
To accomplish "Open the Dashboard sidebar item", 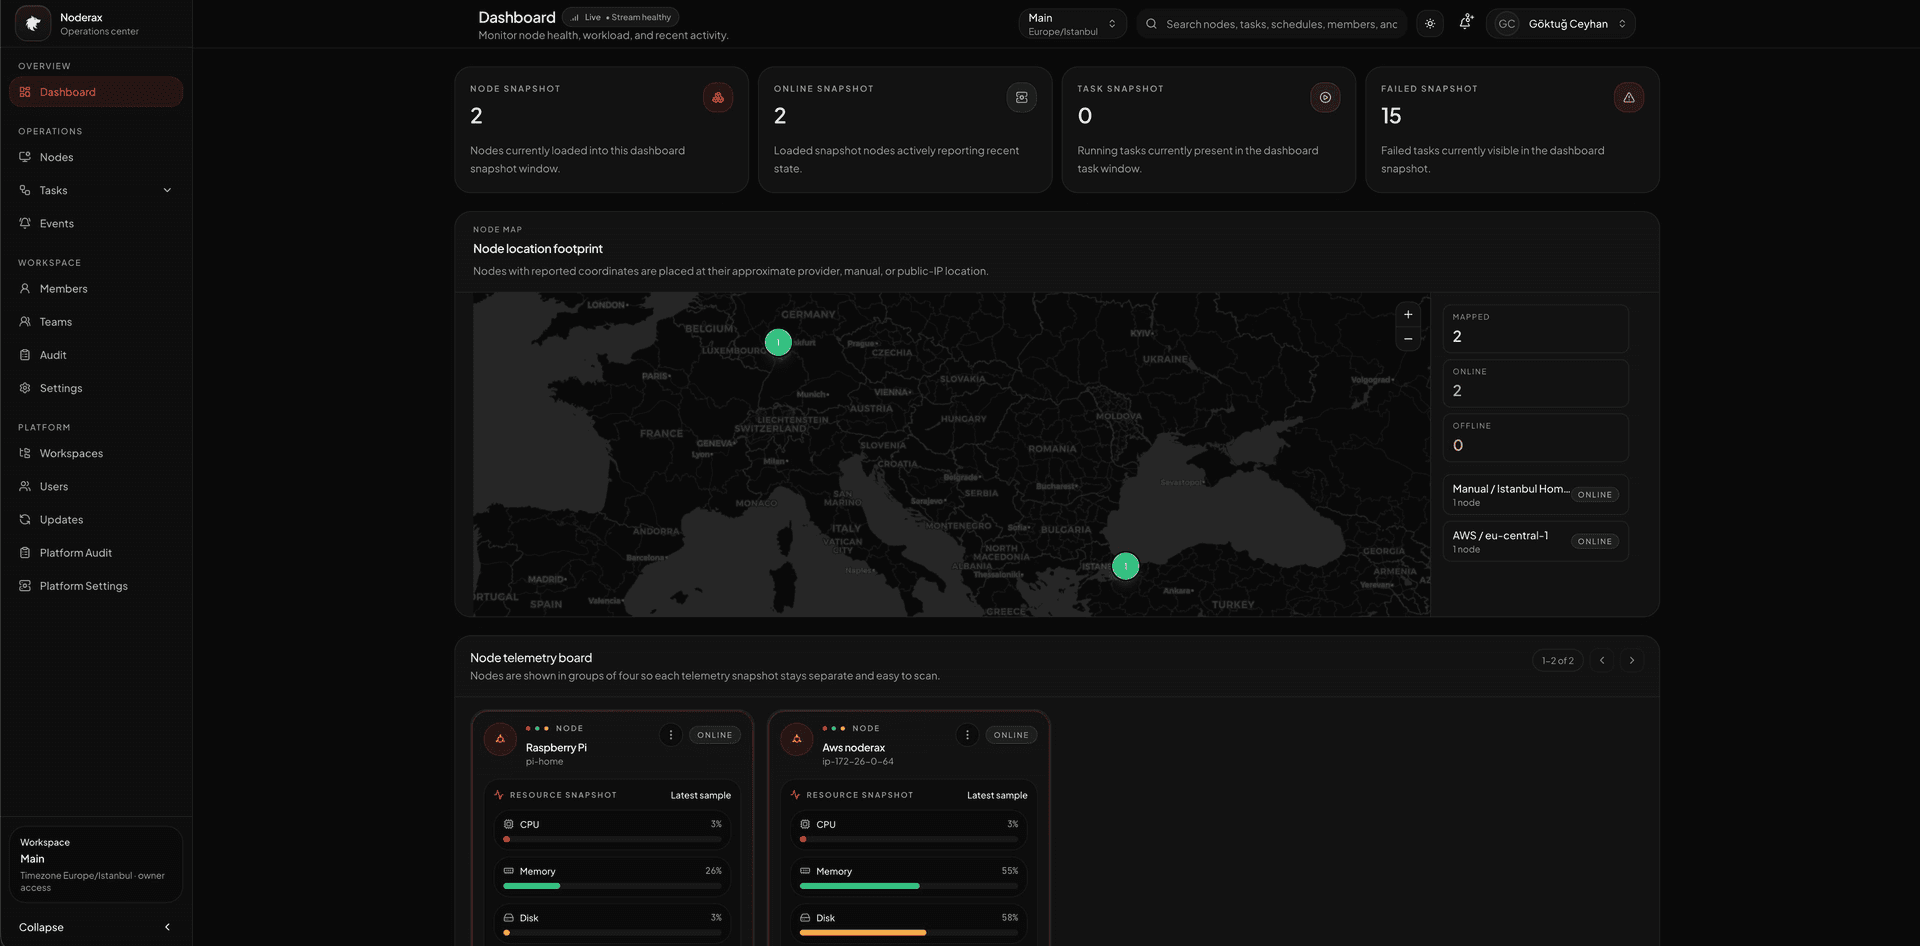I will click(96, 92).
